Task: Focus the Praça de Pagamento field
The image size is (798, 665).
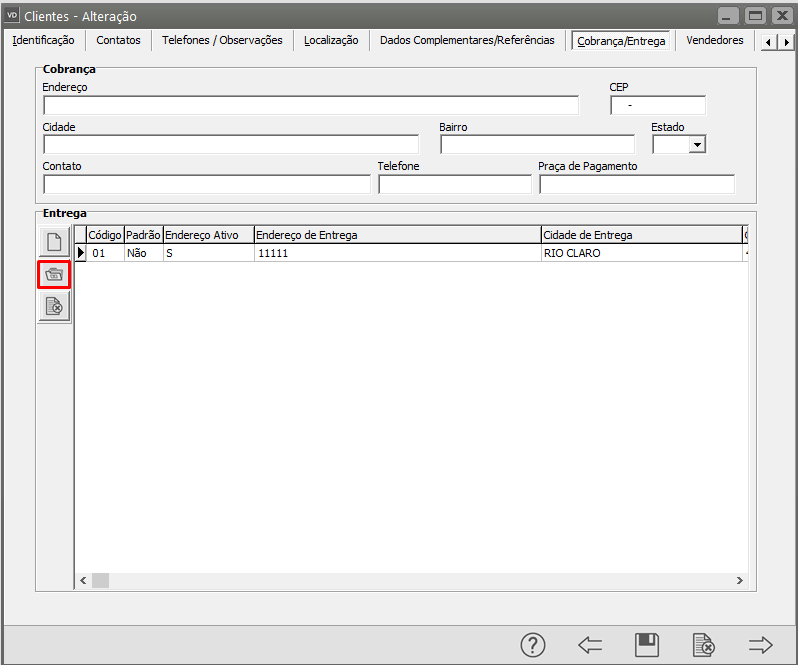Action: (x=636, y=184)
